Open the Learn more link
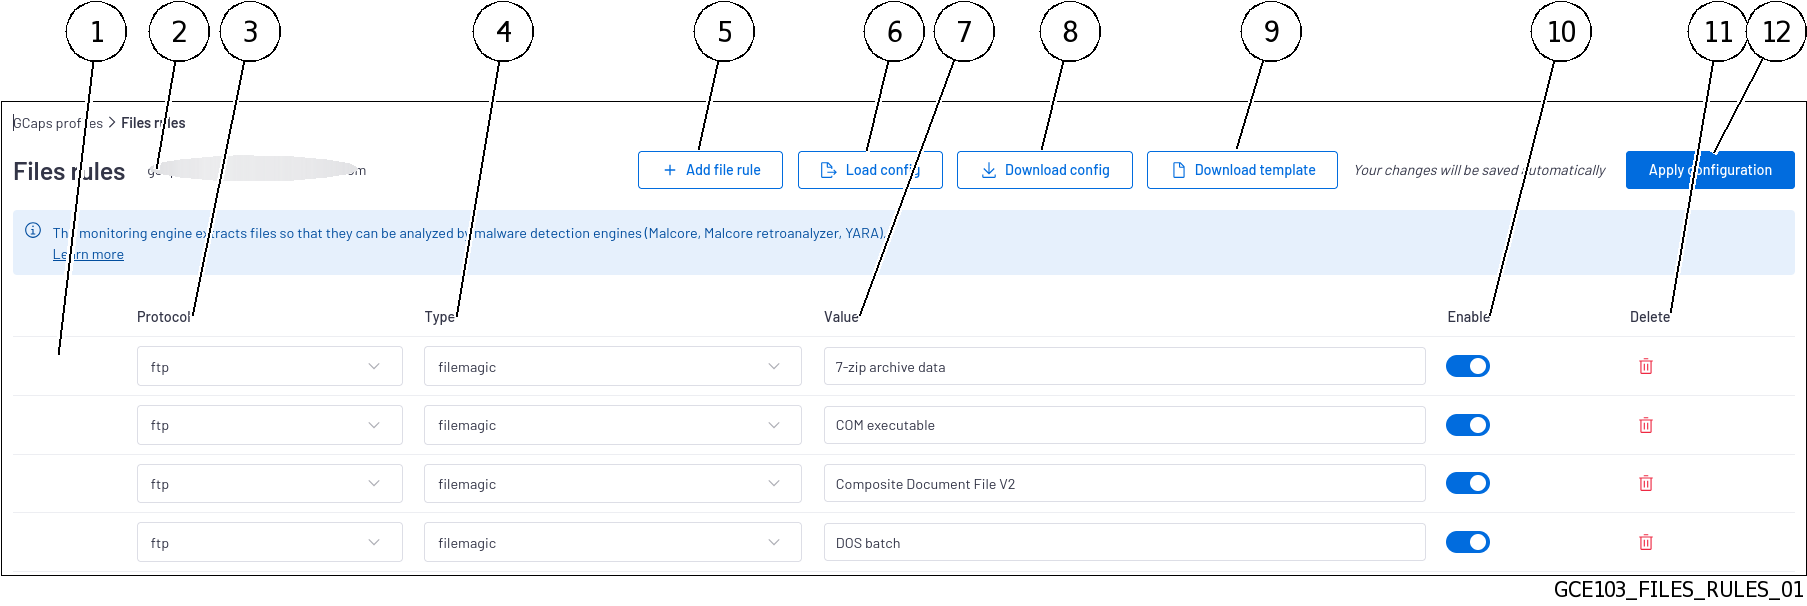Viewport: 1807px width, 606px height. [x=88, y=253]
